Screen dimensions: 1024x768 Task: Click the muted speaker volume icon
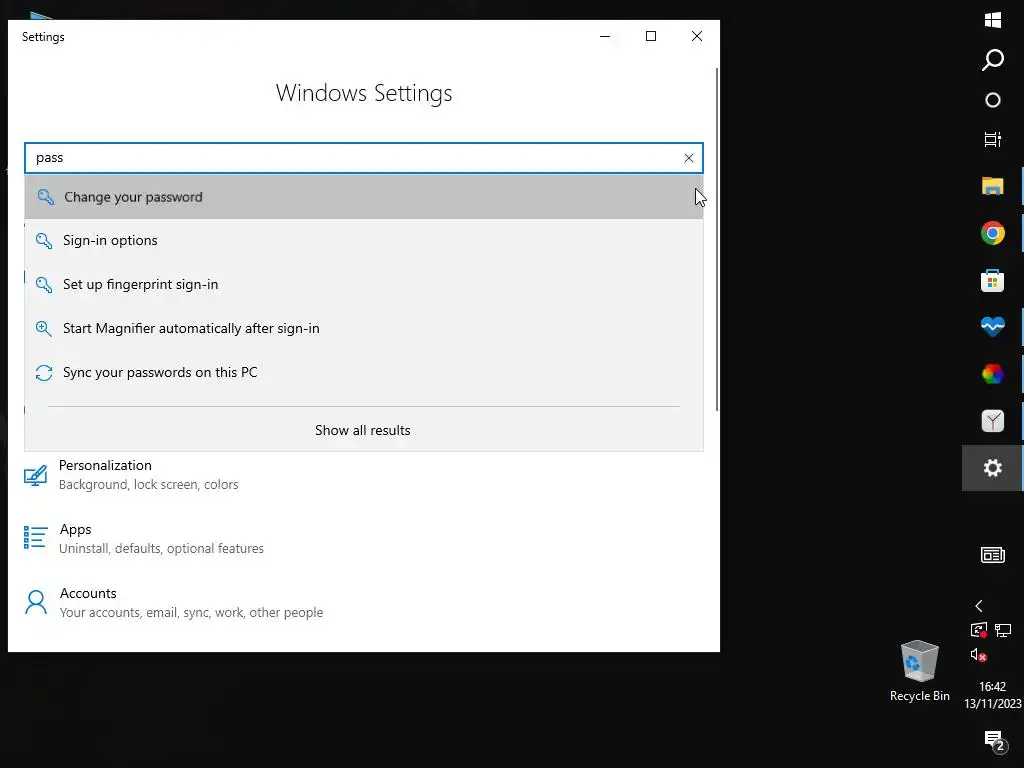[x=978, y=654]
